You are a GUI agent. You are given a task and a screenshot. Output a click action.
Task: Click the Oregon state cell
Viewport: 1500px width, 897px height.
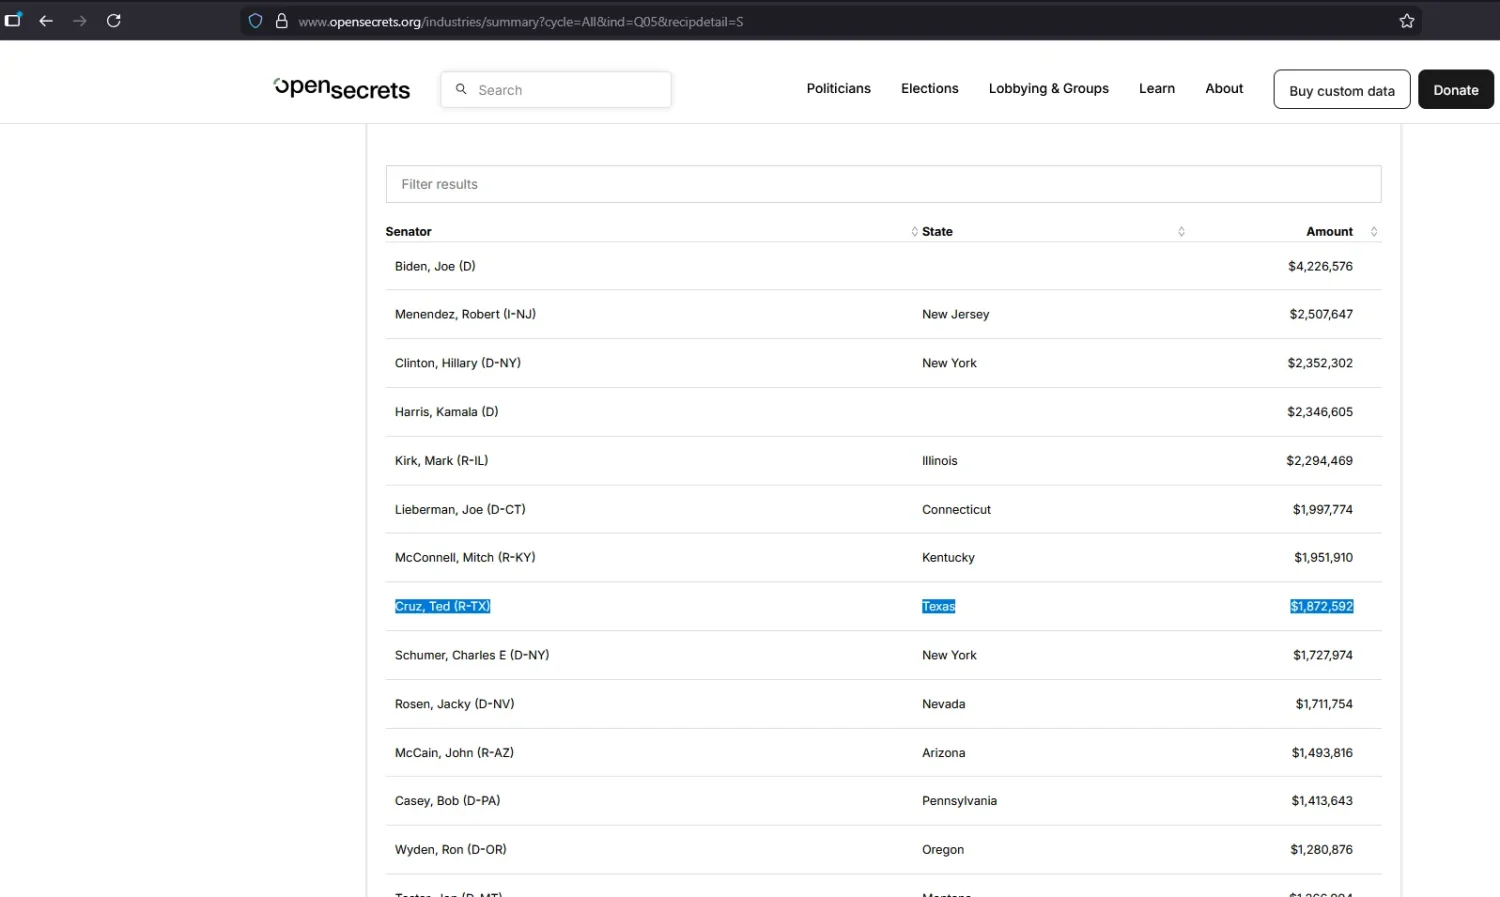click(943, 850)
